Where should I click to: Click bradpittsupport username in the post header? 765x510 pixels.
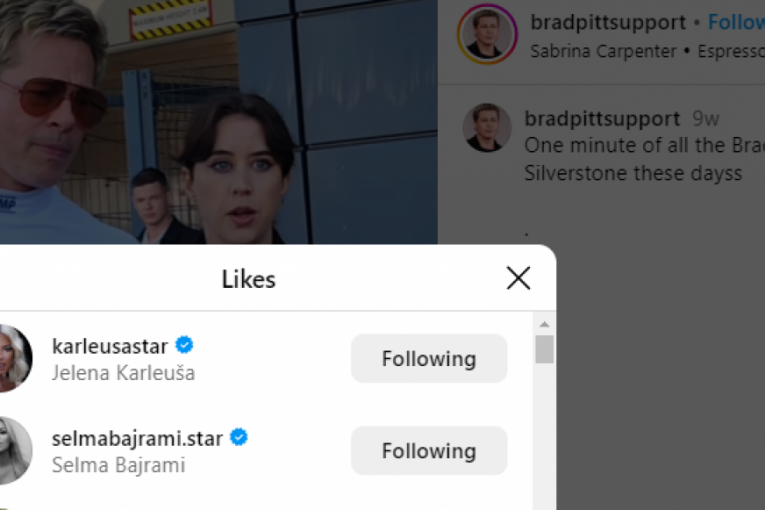pyautogui.click(x=608, y=22)
